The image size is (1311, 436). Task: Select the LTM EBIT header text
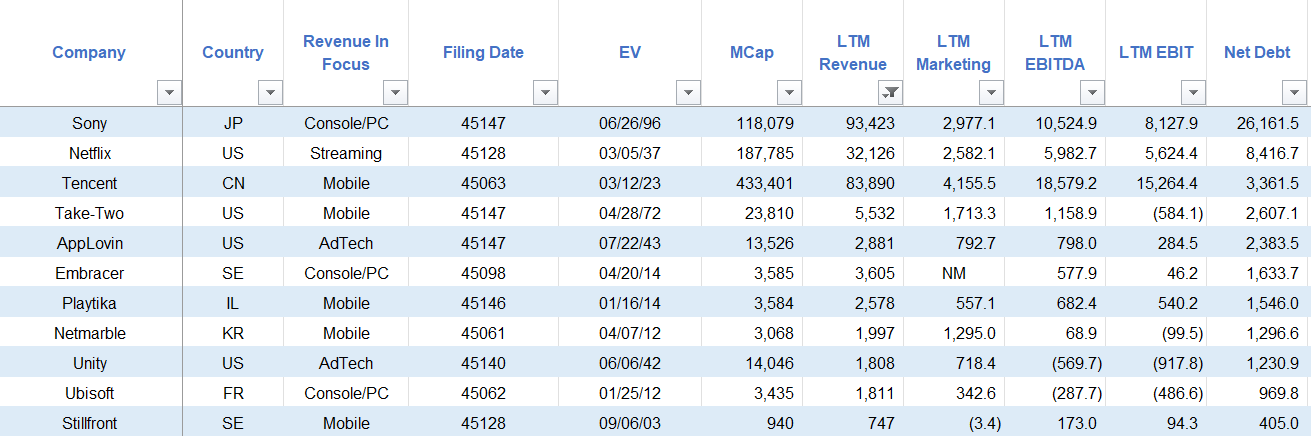[x=1156, y=52]
